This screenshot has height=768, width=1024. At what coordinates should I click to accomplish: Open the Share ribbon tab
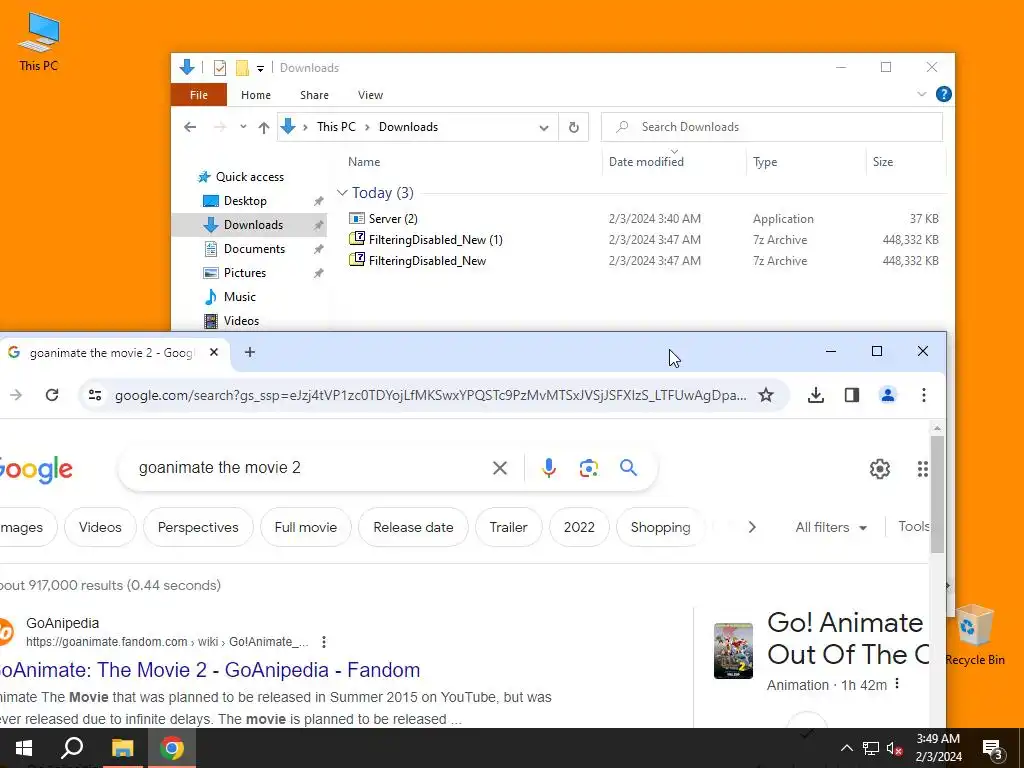pyautogui.click(x=314, y=95)
